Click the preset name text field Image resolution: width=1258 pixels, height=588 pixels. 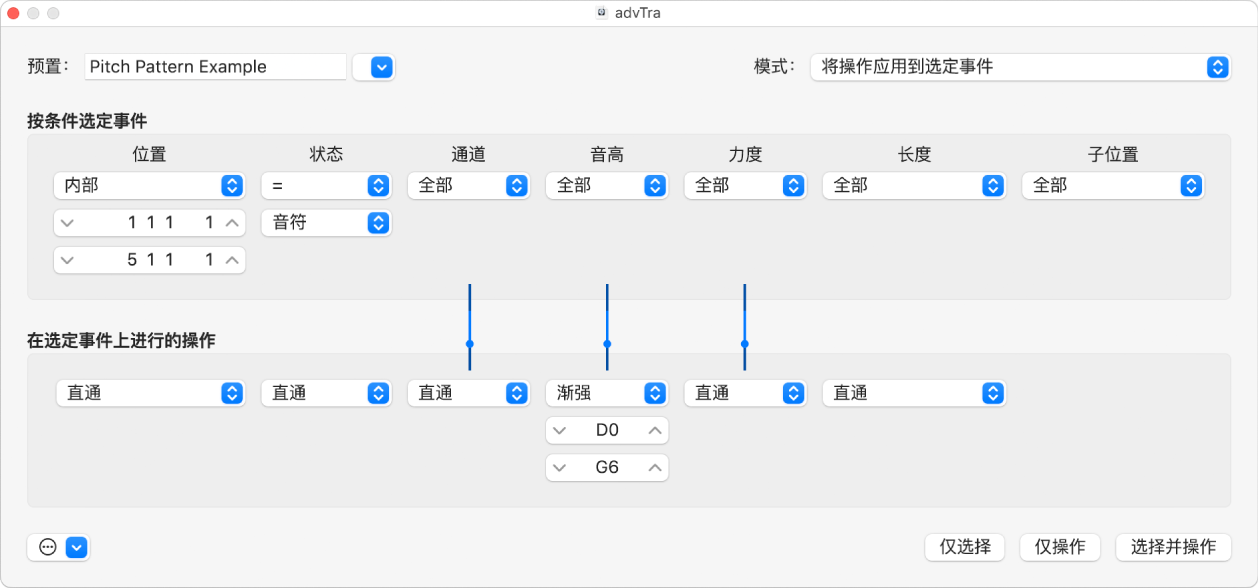point(215,67)
